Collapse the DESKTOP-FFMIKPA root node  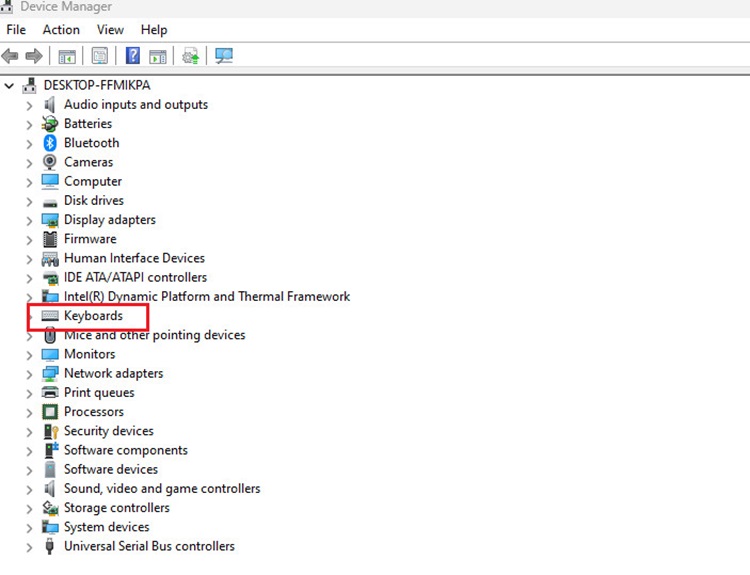coord(10,86)
